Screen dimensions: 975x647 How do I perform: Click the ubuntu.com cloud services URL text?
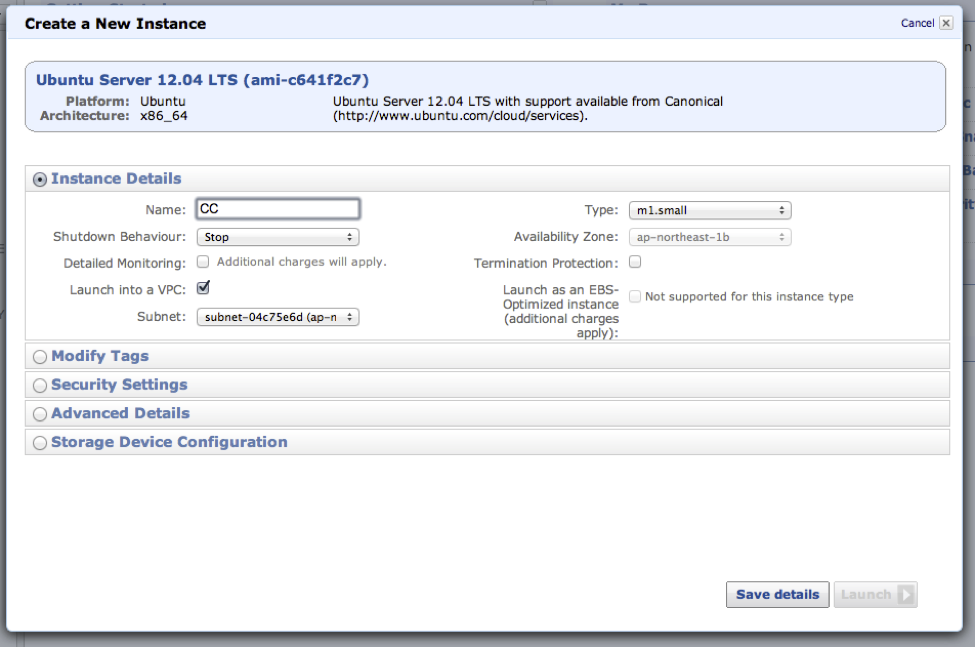click(460, 116)
